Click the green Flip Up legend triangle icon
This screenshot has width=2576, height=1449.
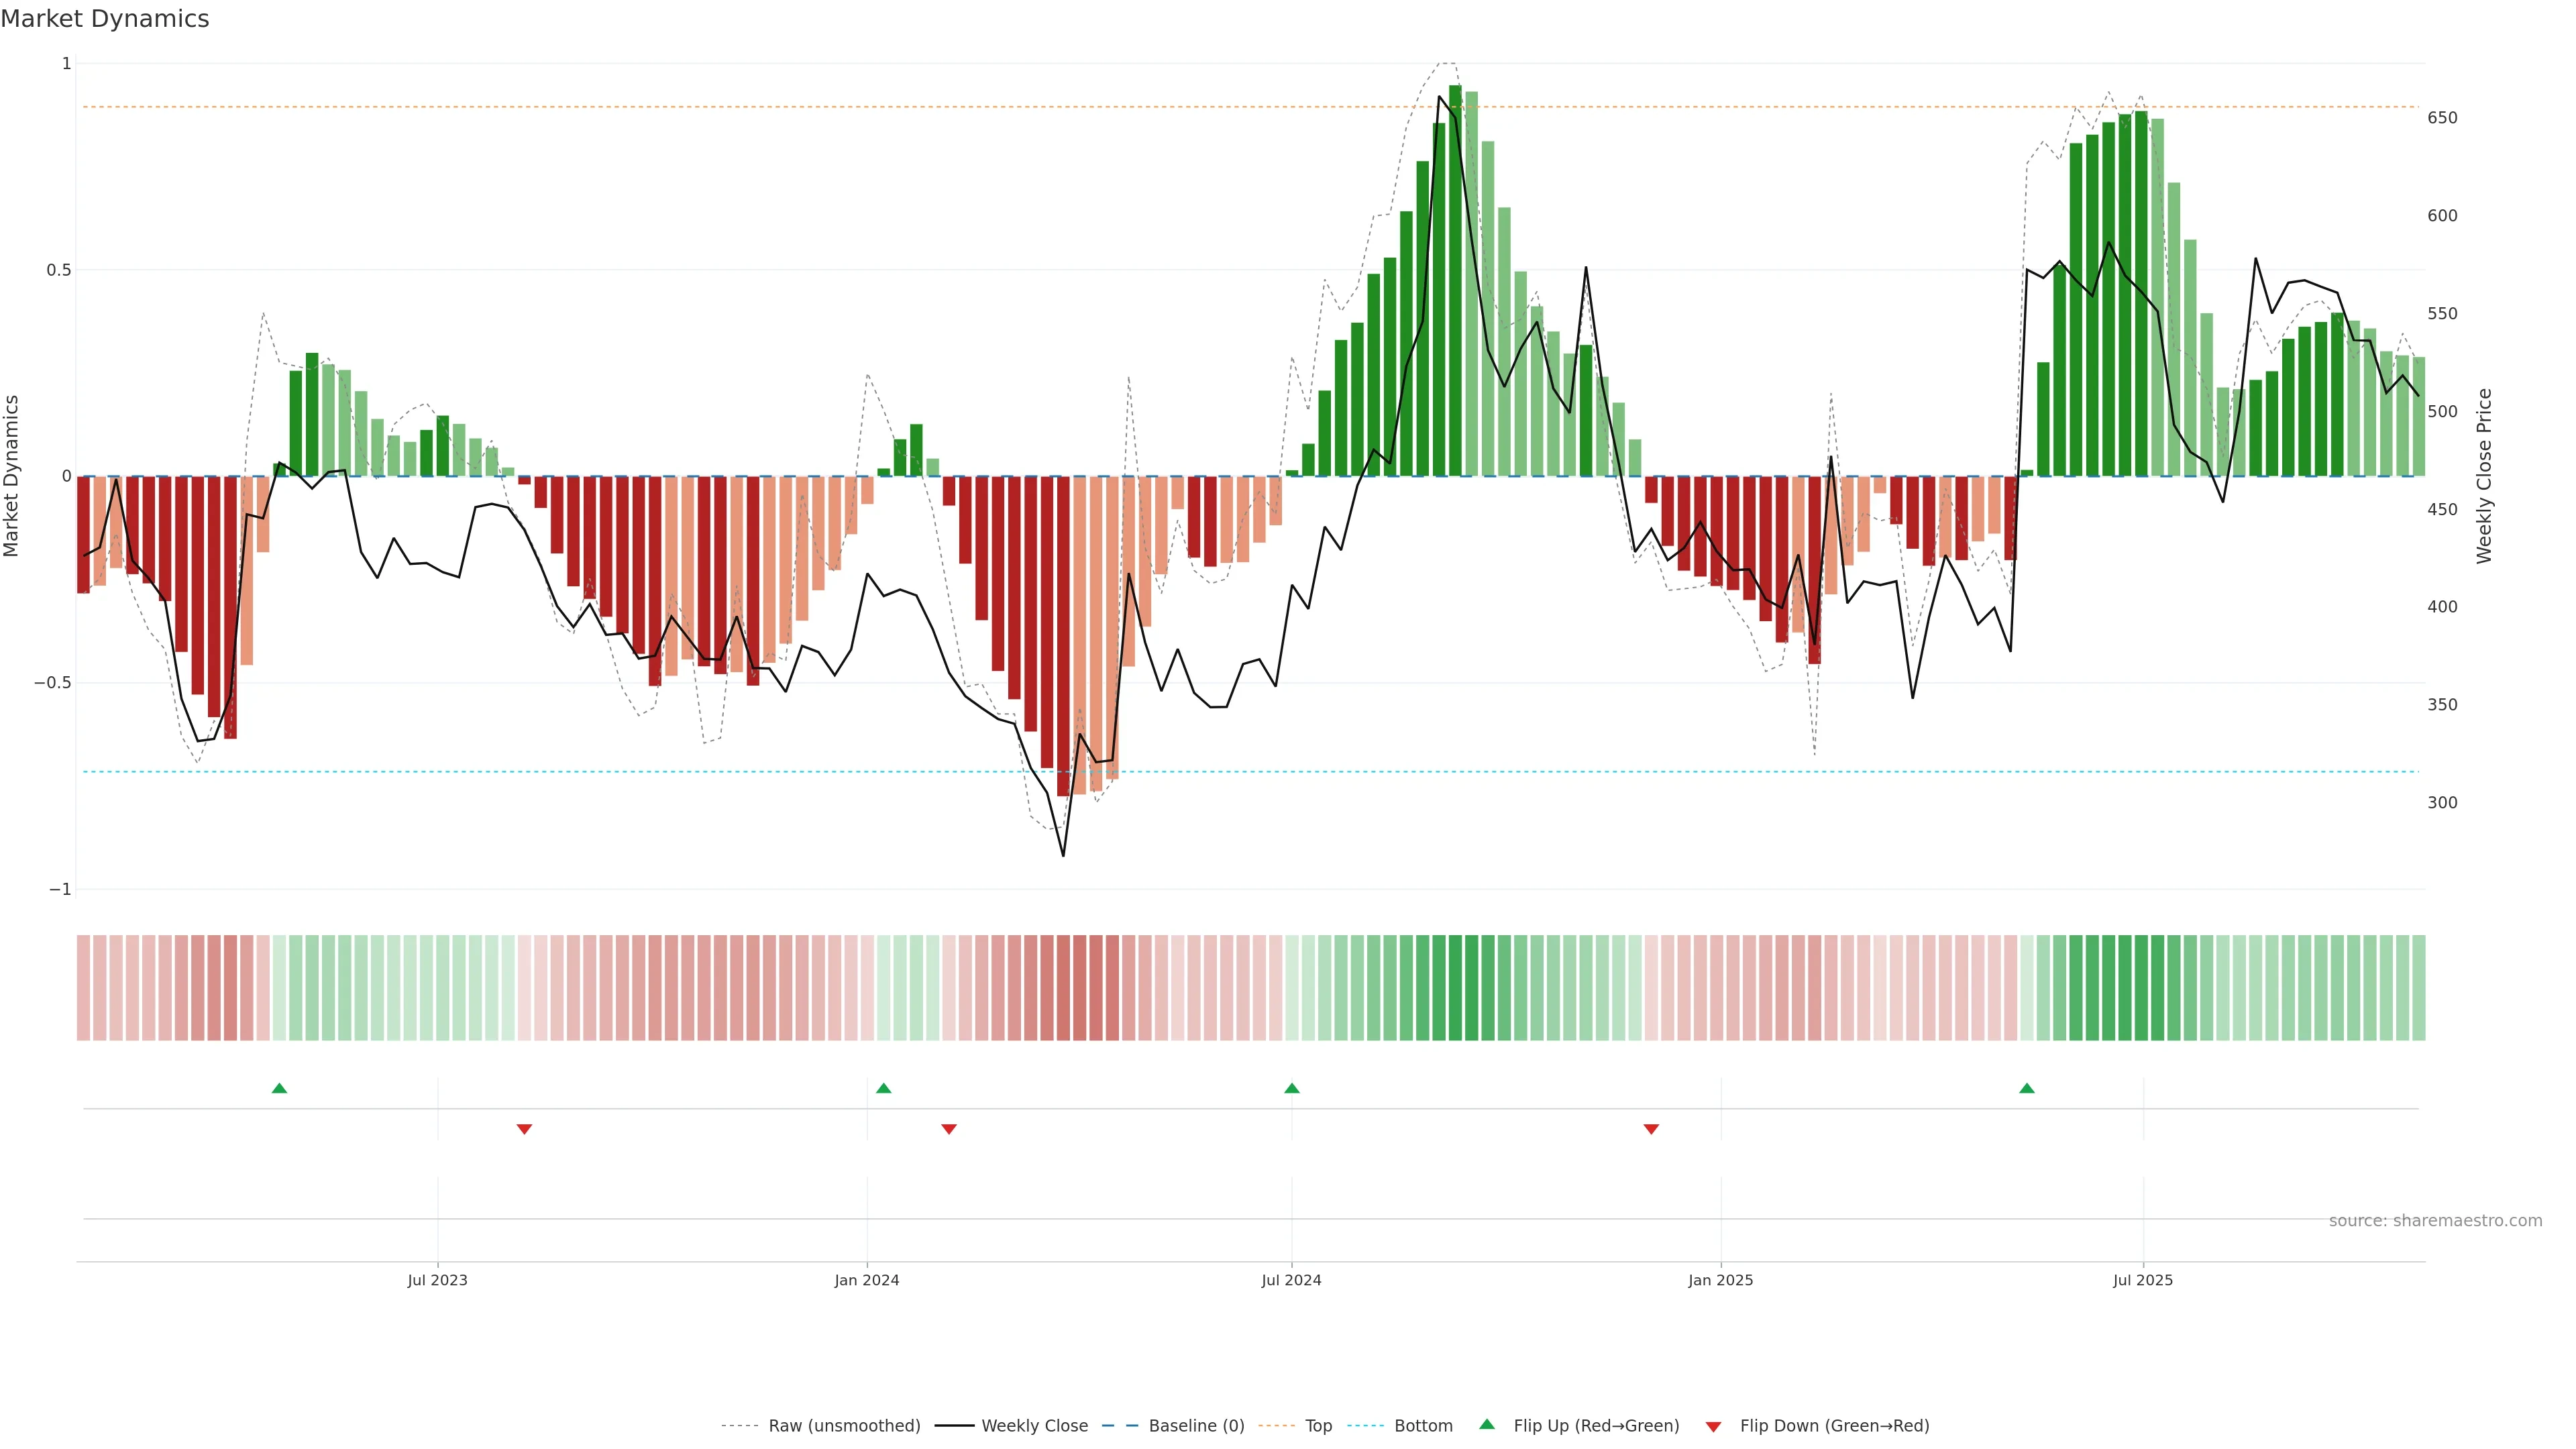pos(1487,1424)
